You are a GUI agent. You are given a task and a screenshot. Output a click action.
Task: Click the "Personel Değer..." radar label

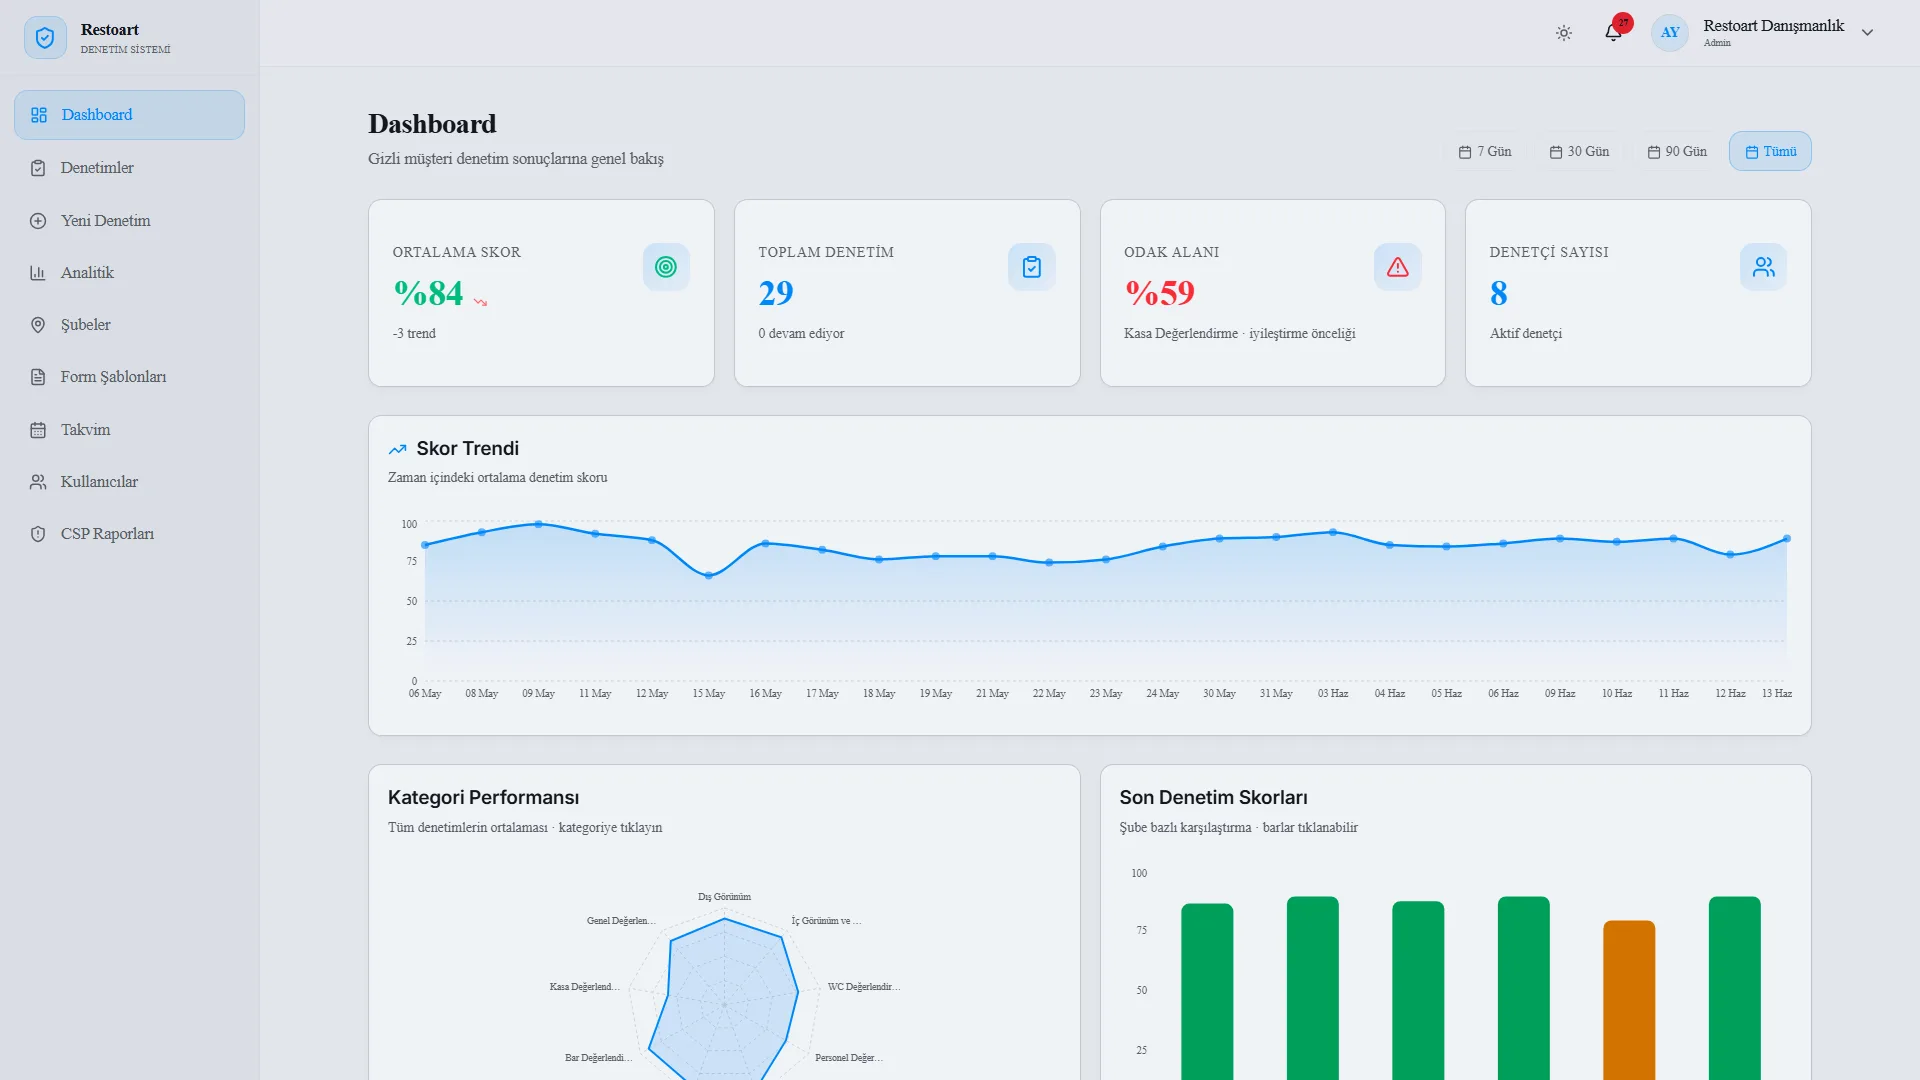click(849, 1058)
